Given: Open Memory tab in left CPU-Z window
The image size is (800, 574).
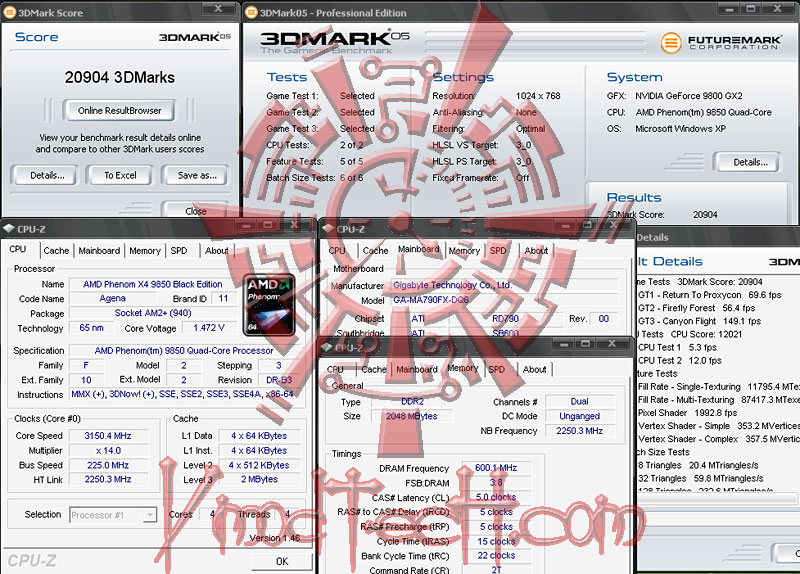Looking at the screenshot, I should coord(144,251).
